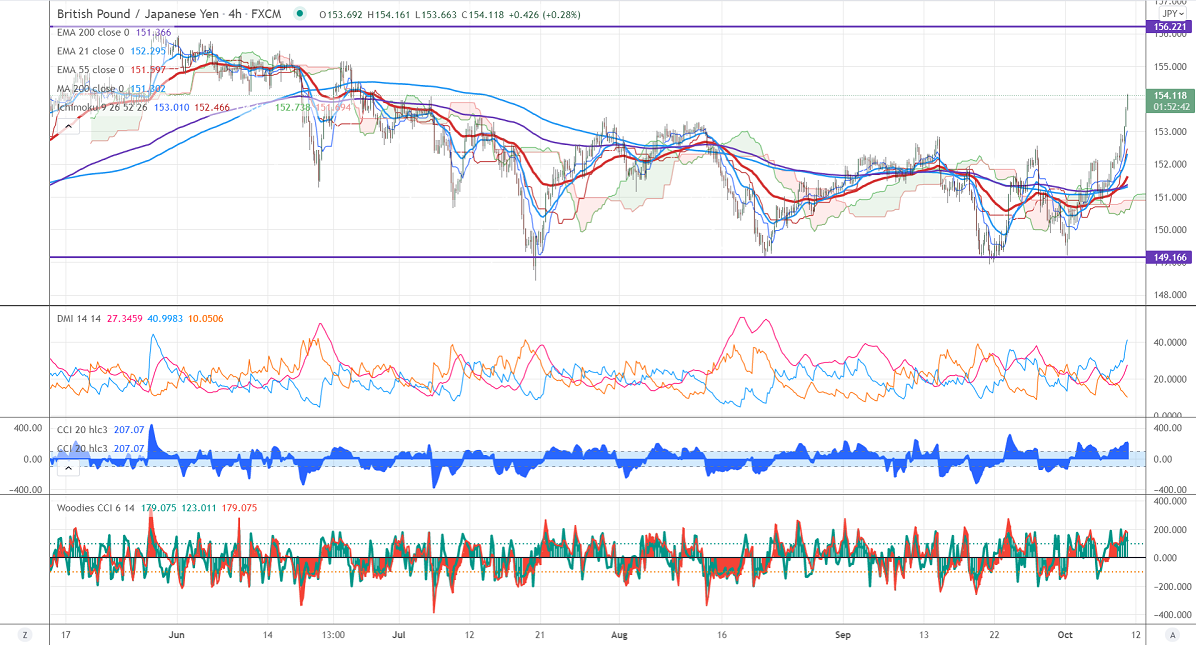The width and height of the screenshot is (1196, 645).
Task: Click the DMI value 27.3459
Action: tap(124, 319)
